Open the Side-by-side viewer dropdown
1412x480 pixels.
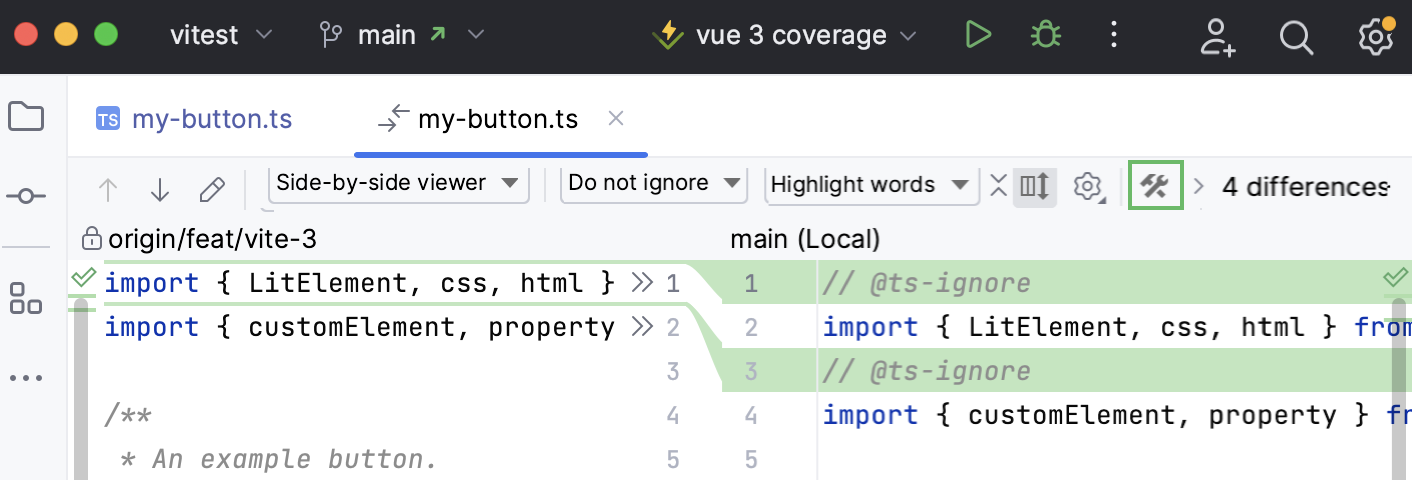[398, 183]
